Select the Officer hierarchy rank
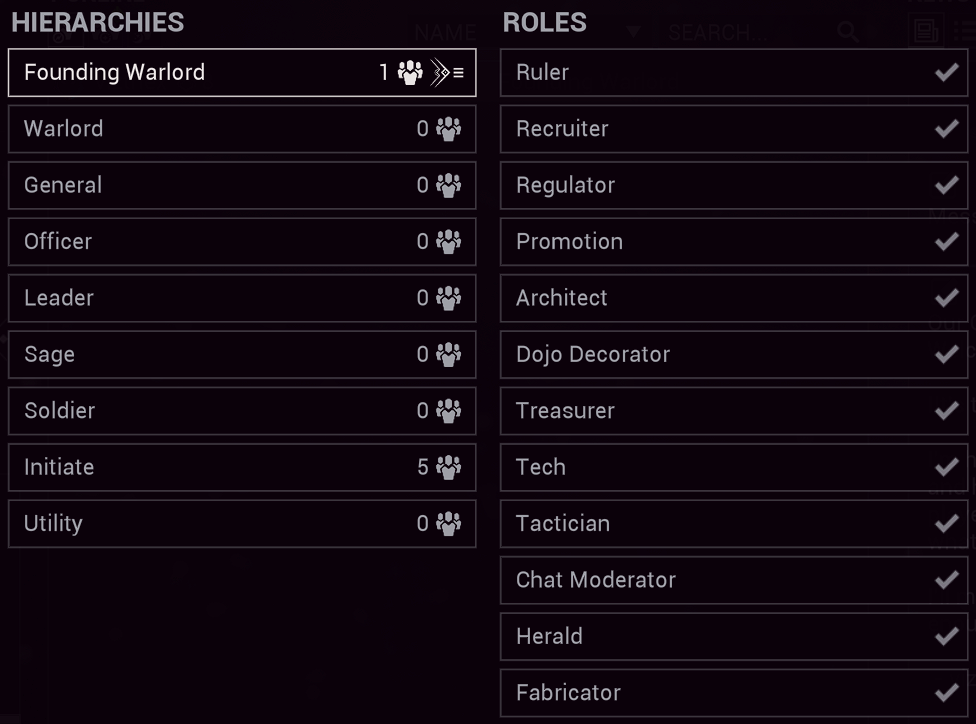 [x=241, y=241]
